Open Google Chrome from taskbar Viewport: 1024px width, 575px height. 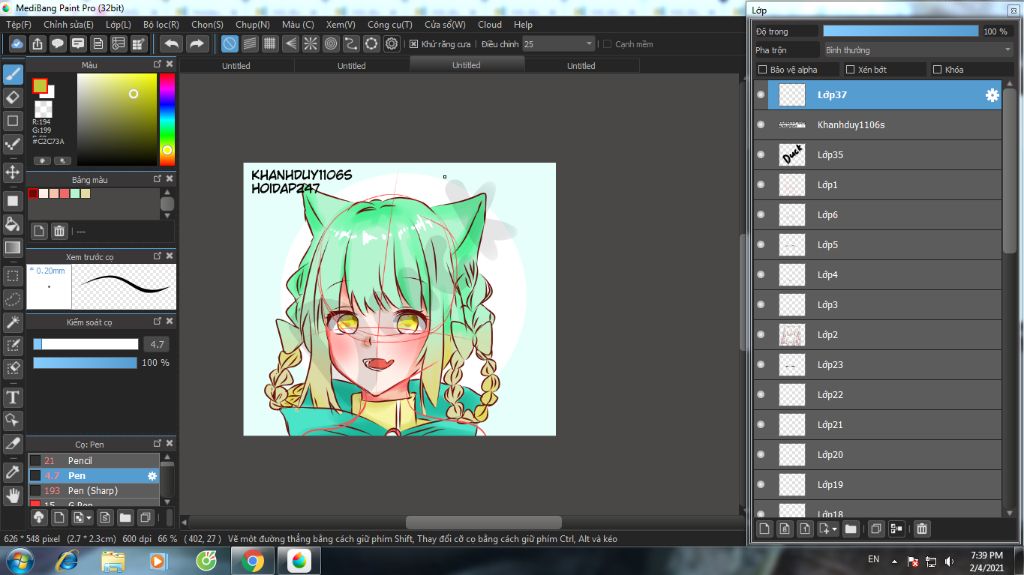point(252,561)
